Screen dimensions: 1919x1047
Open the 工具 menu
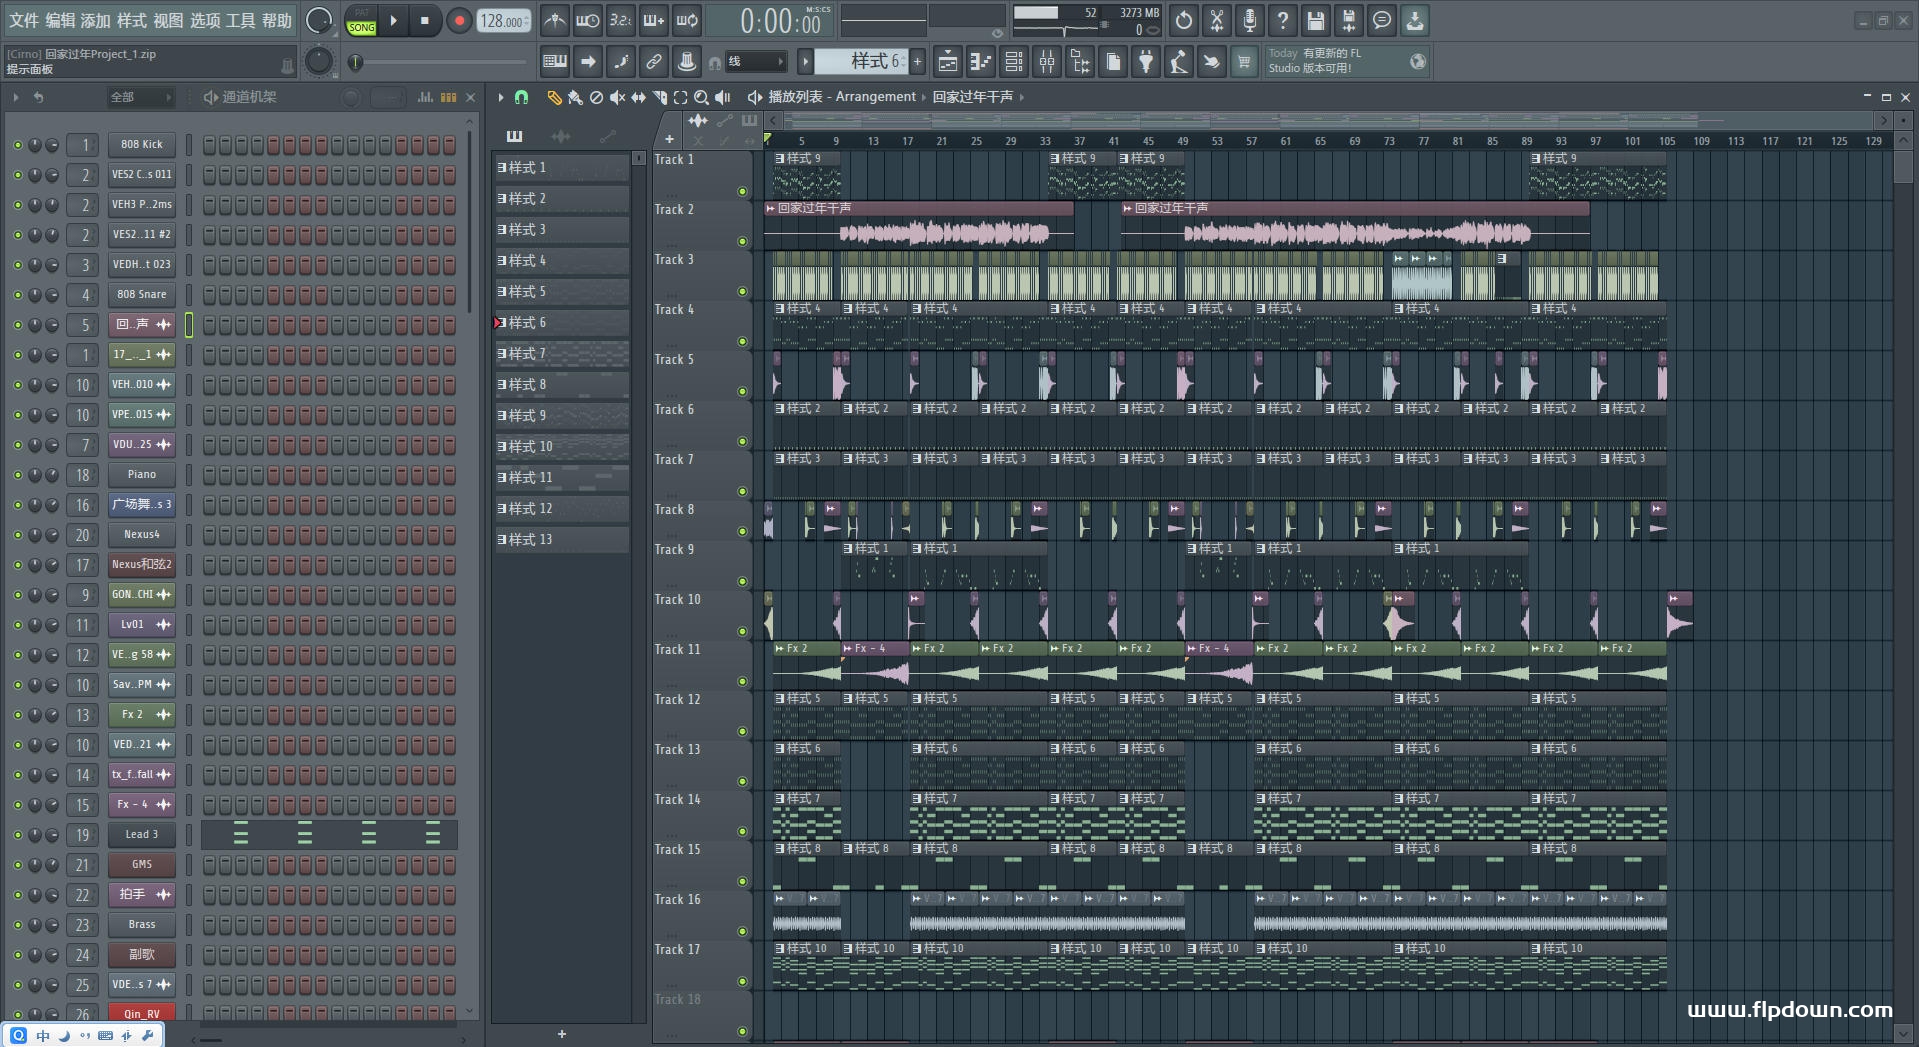click(240, 20)
